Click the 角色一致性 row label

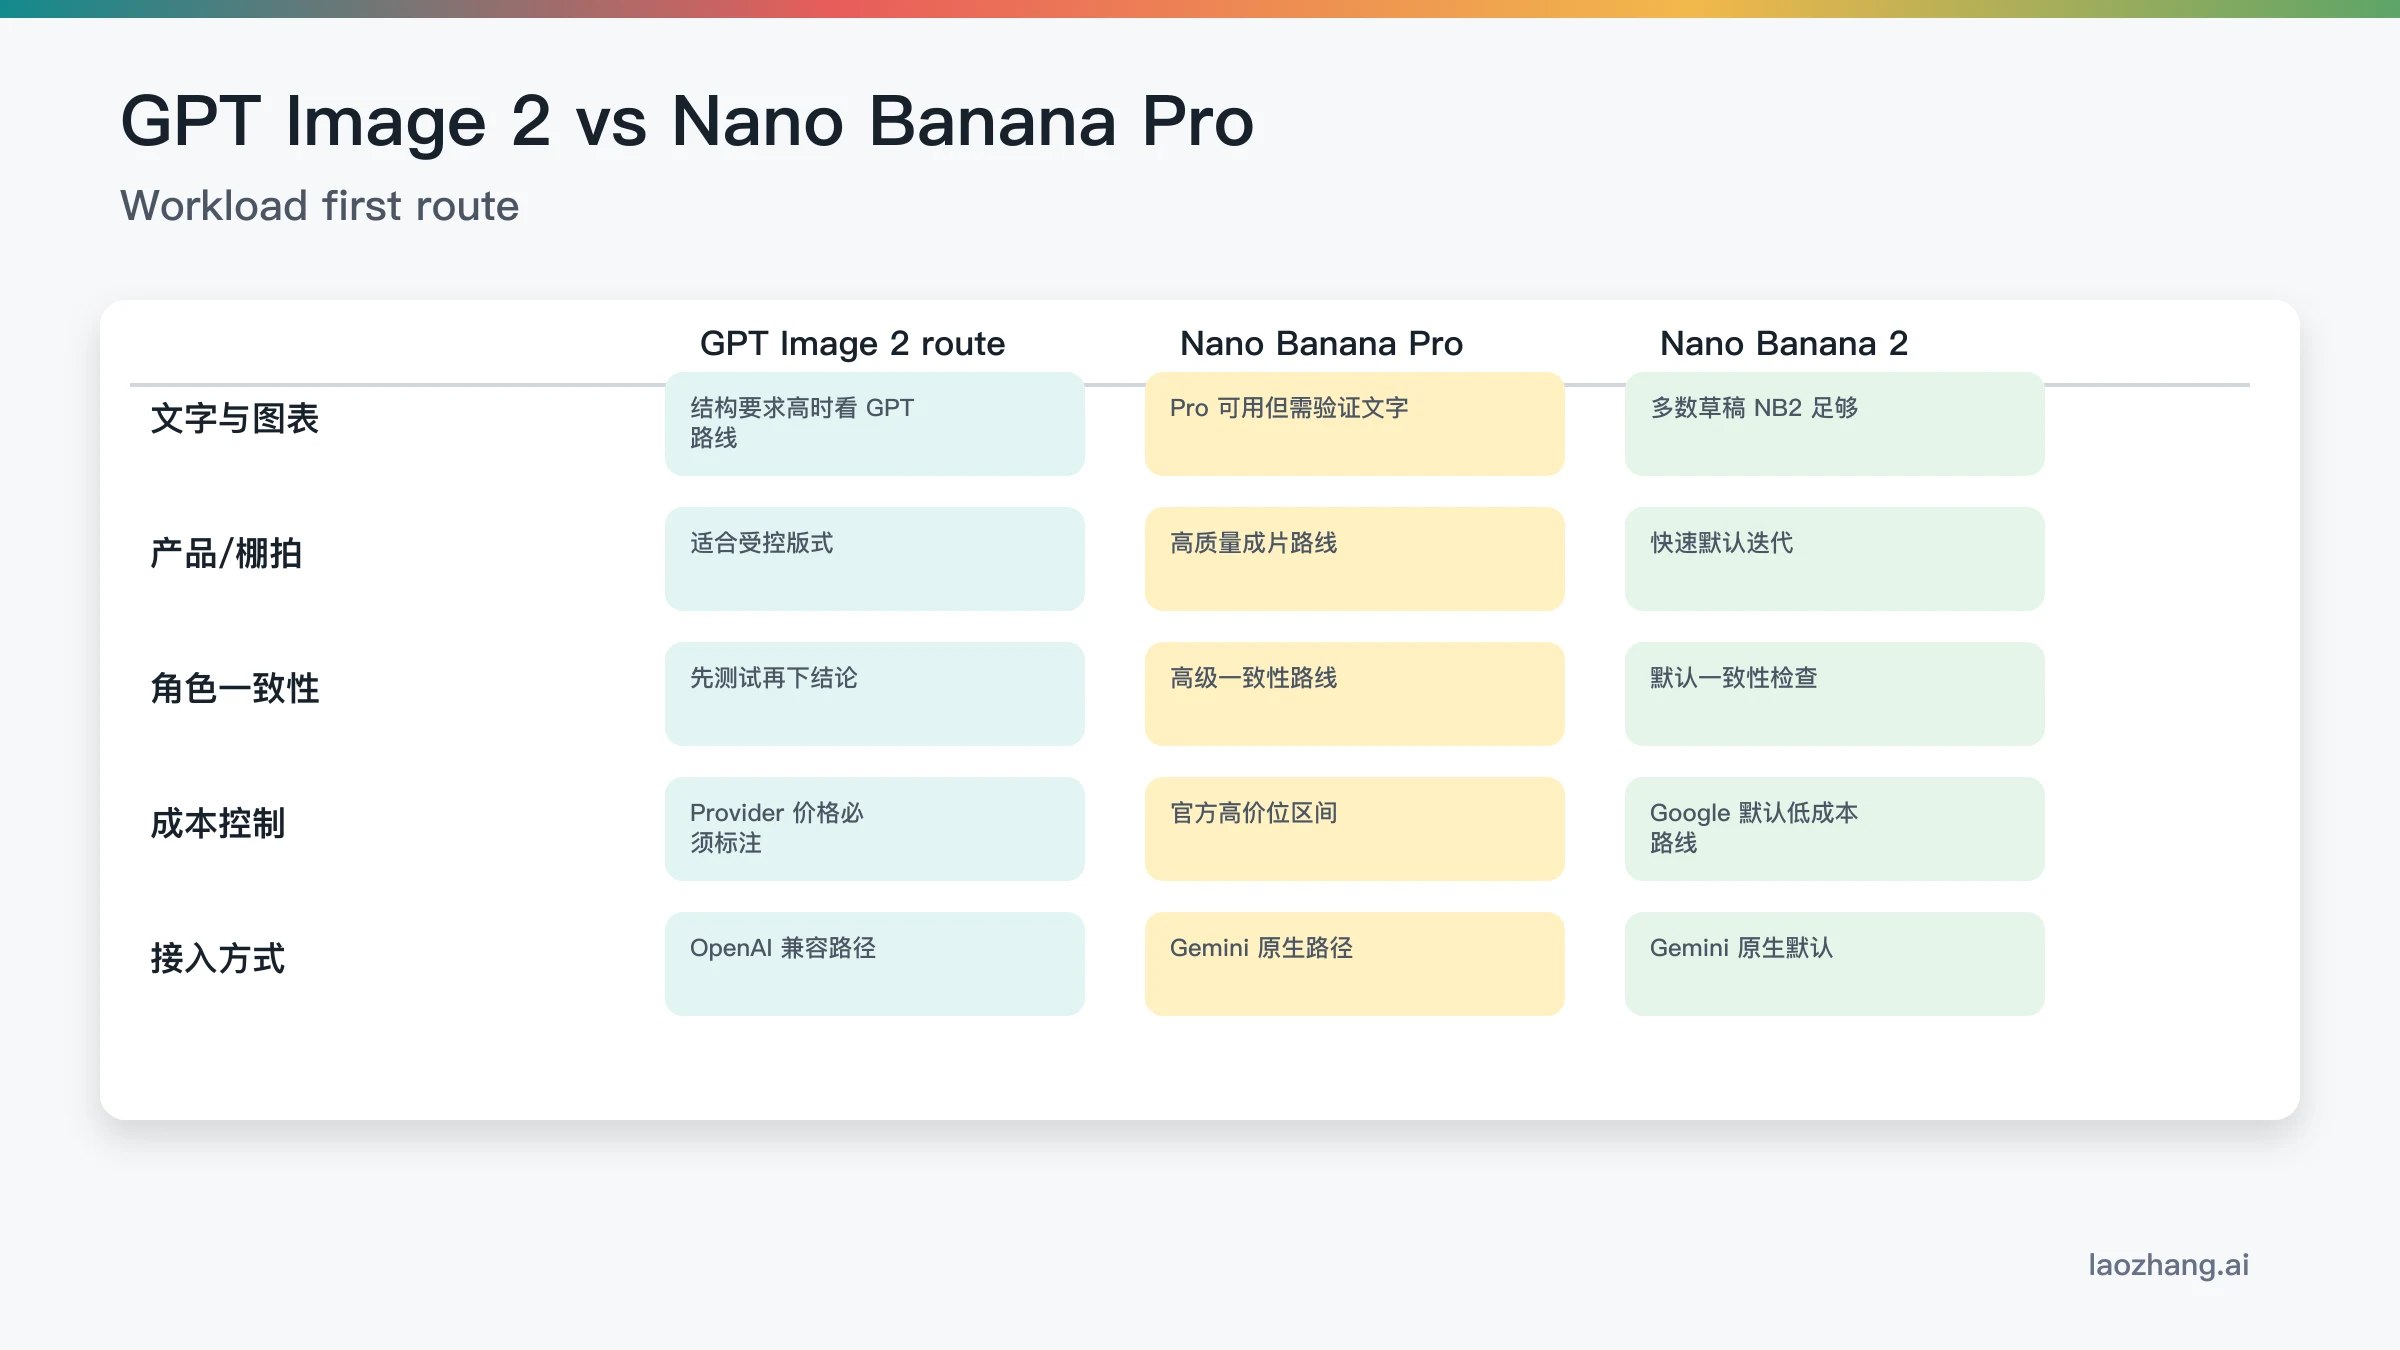coord(235,689)
